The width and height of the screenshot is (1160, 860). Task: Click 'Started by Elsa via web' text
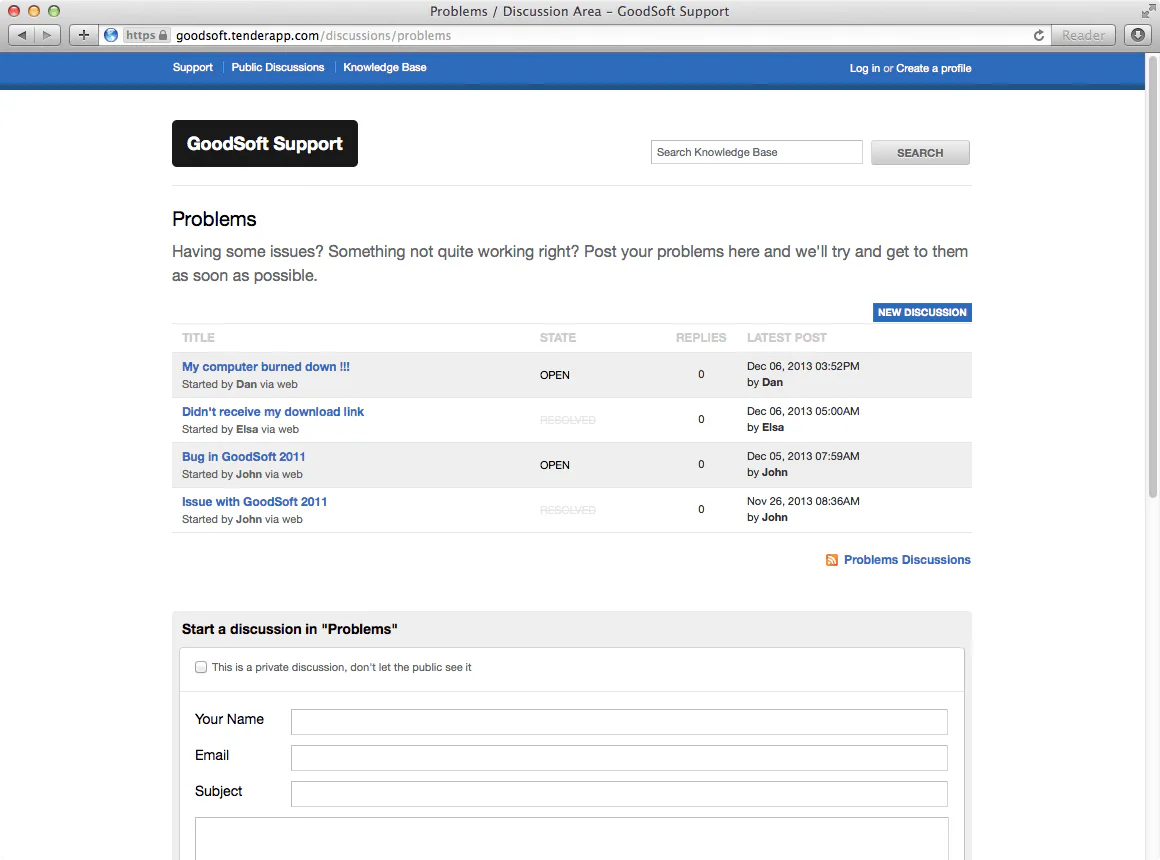(240, 429)
